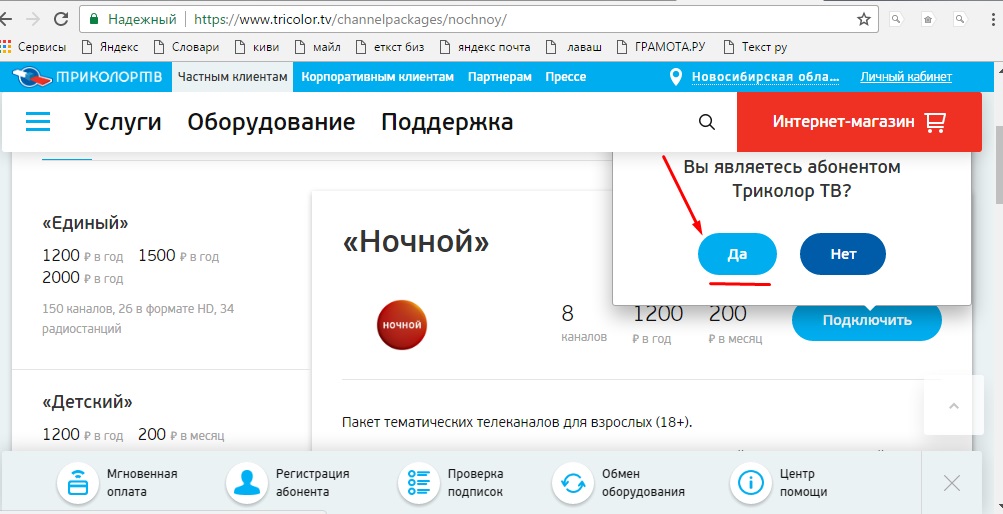The height and width of the screenshot is (514, 1003).
Task: Click the Обмен оборудования refresh icon
Action: point(573,483)
